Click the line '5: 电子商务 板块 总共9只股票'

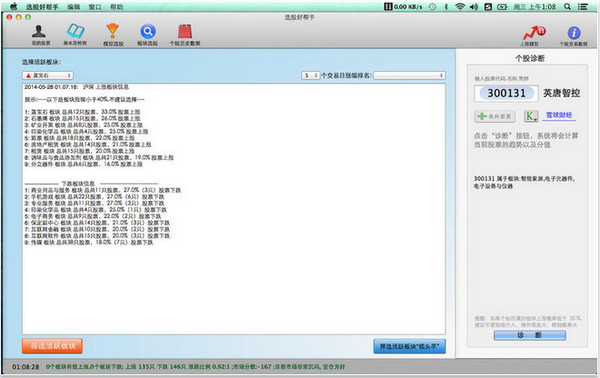click(93, 216)
